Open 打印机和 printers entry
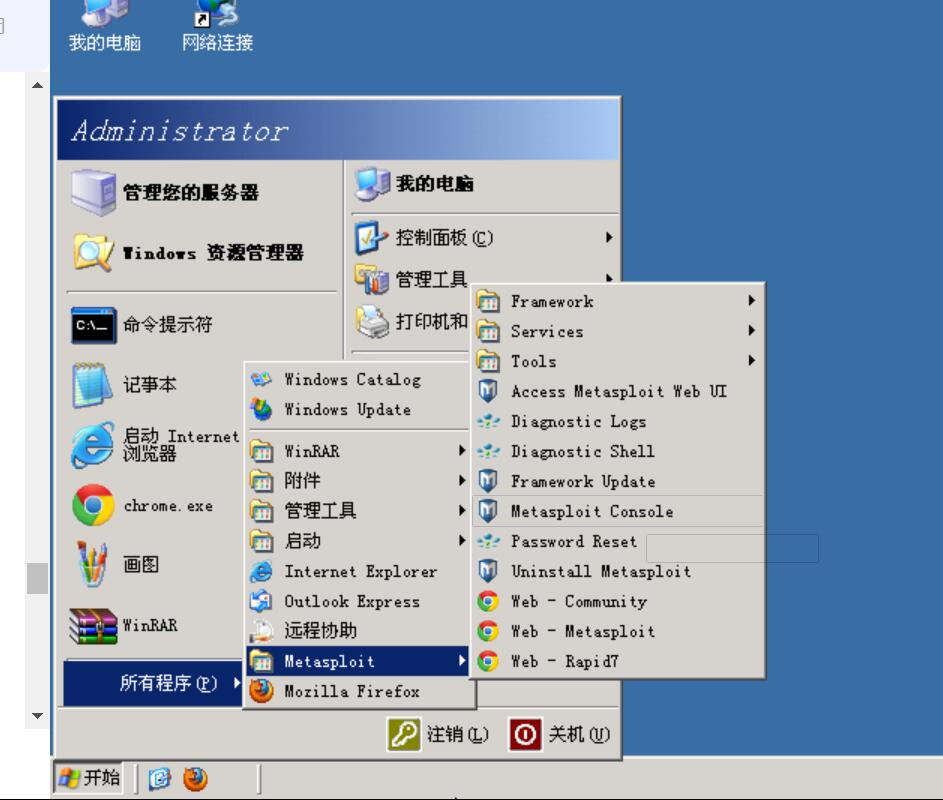The image size is (943, 800). point(411,321)
